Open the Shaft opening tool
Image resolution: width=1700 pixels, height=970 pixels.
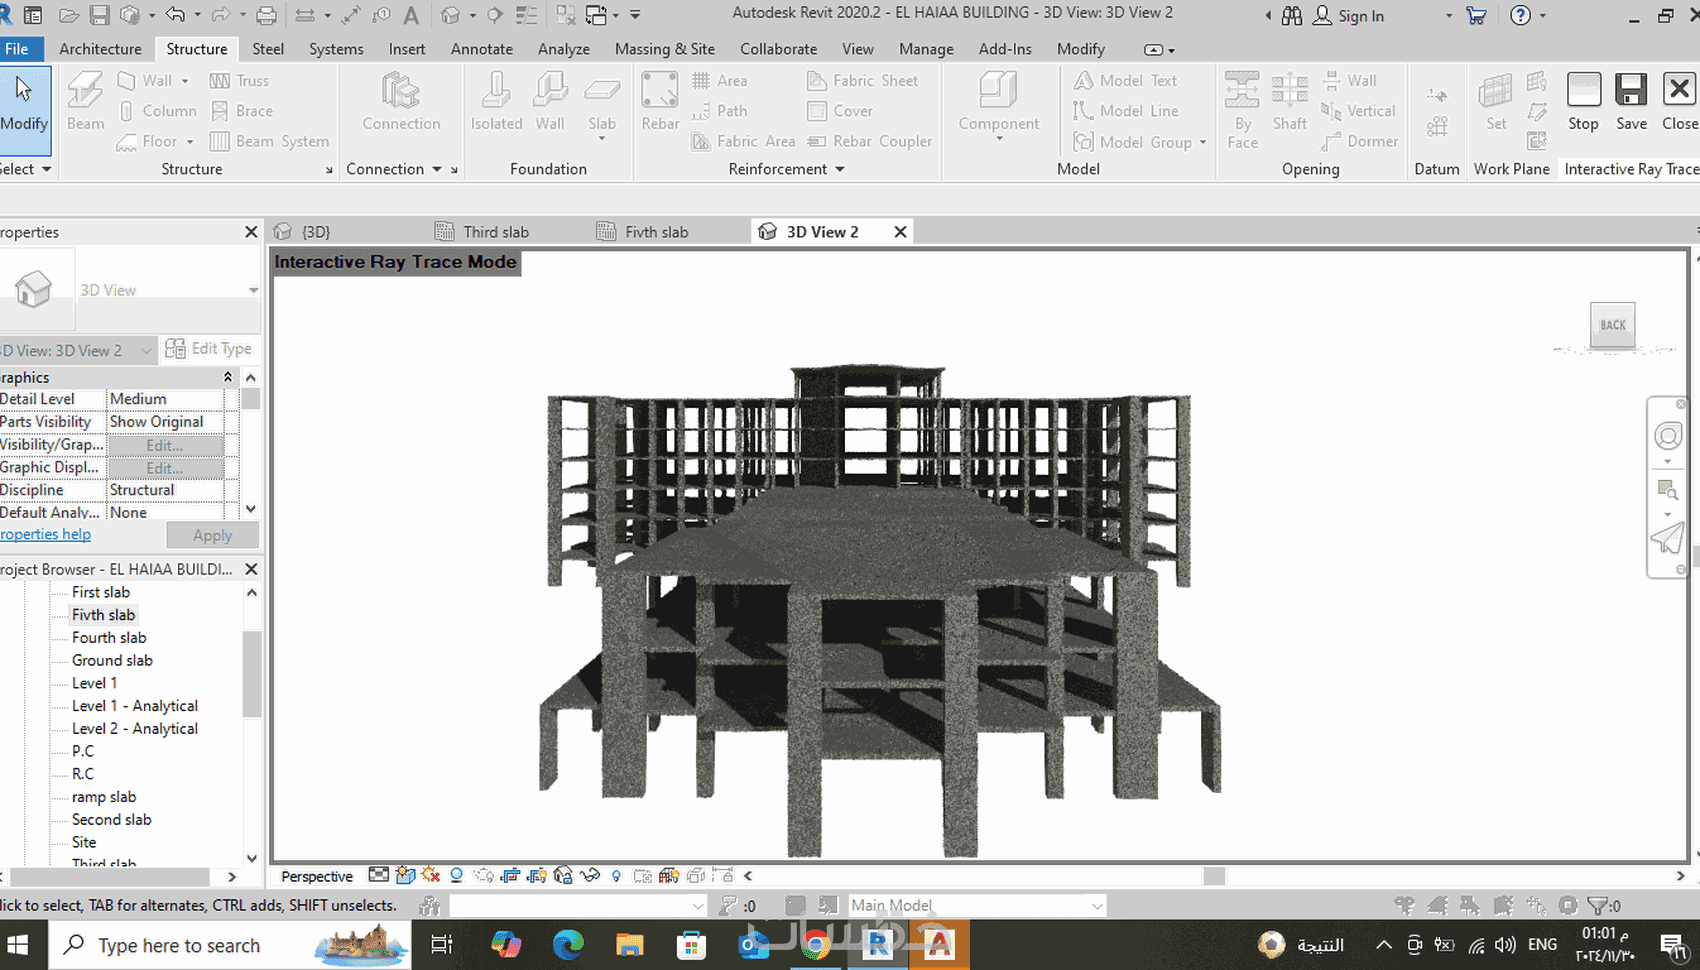click(x=1289, y=102)
